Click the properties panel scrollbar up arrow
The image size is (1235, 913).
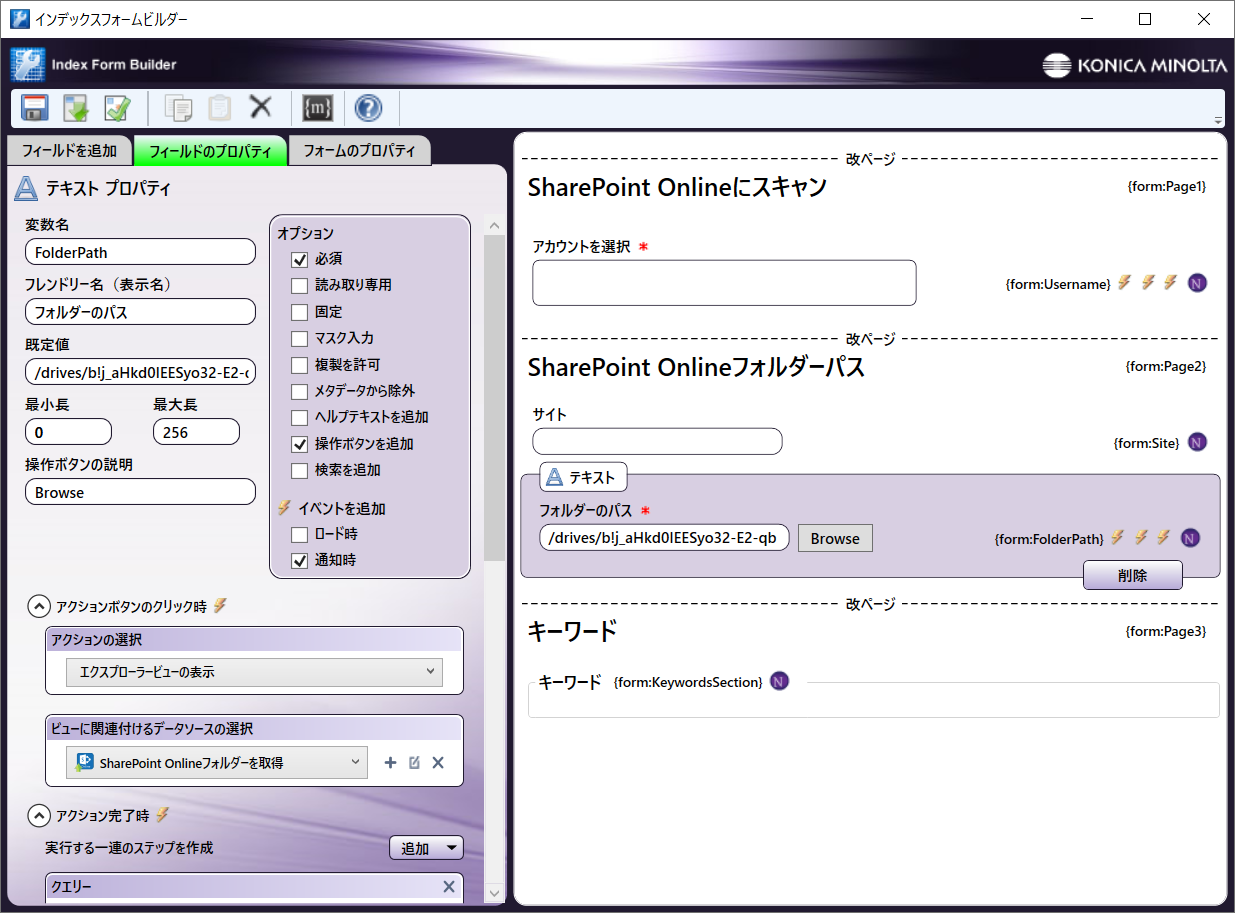coord(495,224)
